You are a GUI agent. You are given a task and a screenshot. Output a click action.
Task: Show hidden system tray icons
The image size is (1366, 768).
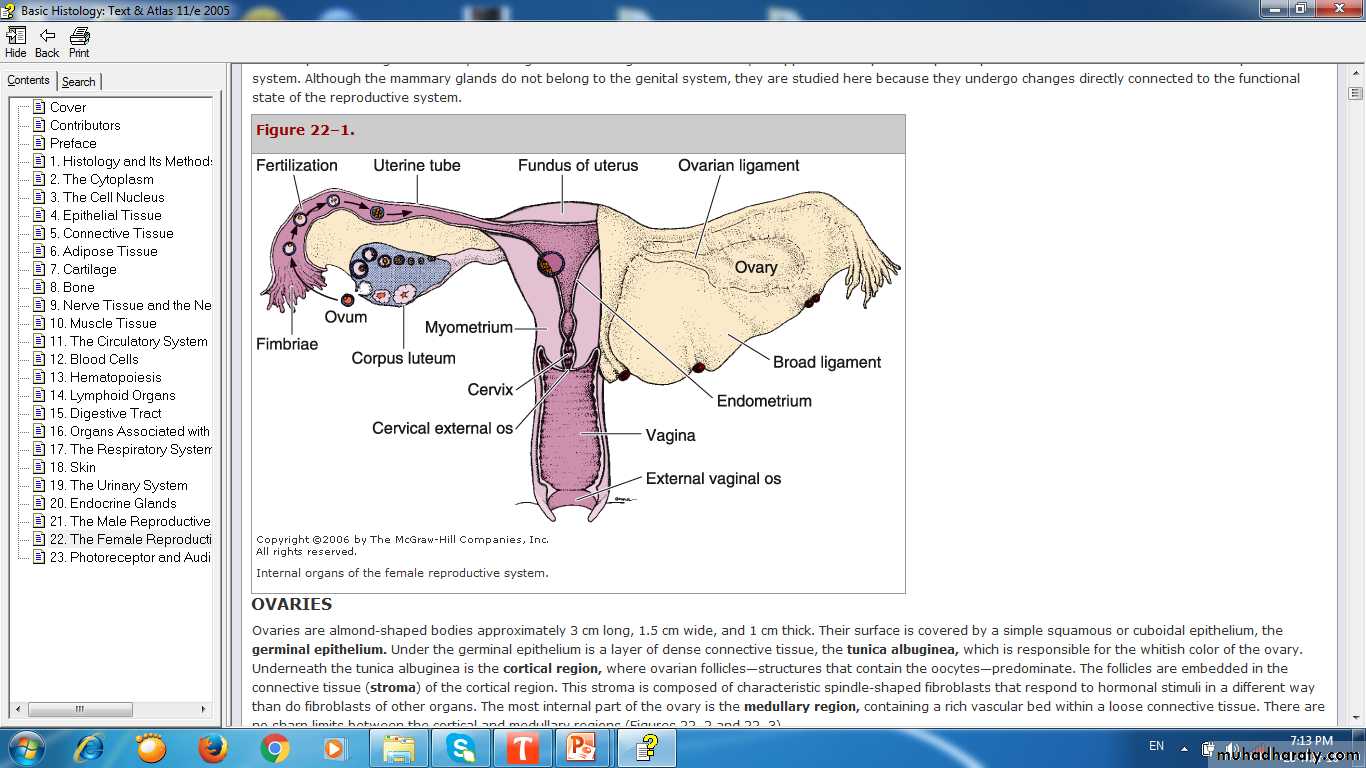[1184, 748]
